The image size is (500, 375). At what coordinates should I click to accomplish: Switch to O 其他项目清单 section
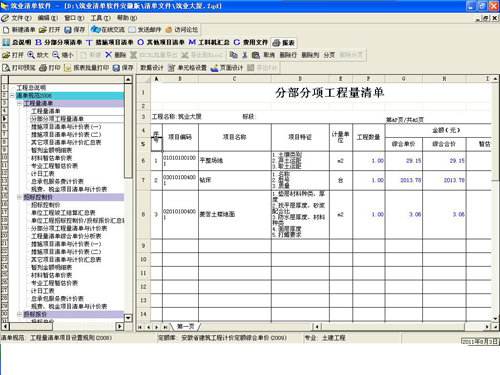[161, 42]
